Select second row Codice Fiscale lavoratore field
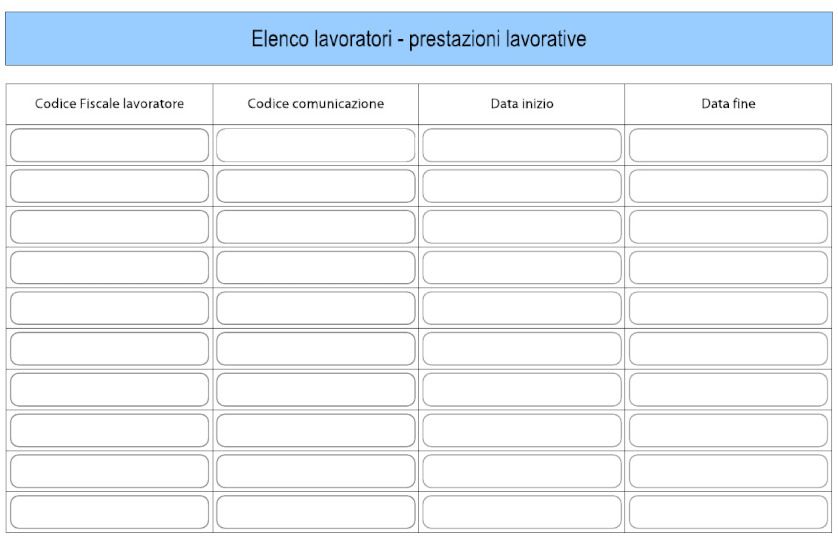 pos(109,186)
